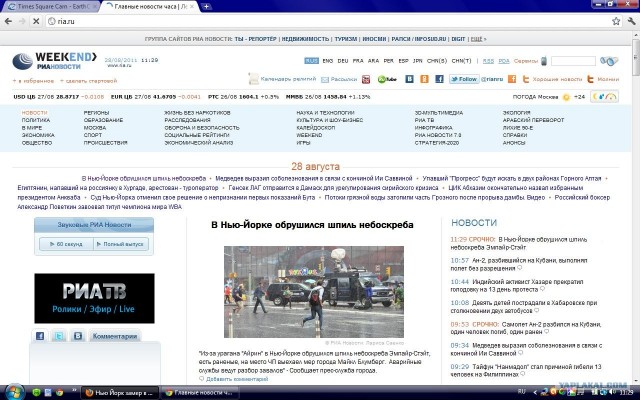The image size is (640, 400).
Task: Click + в избранное link
Action: pos(33,81)
